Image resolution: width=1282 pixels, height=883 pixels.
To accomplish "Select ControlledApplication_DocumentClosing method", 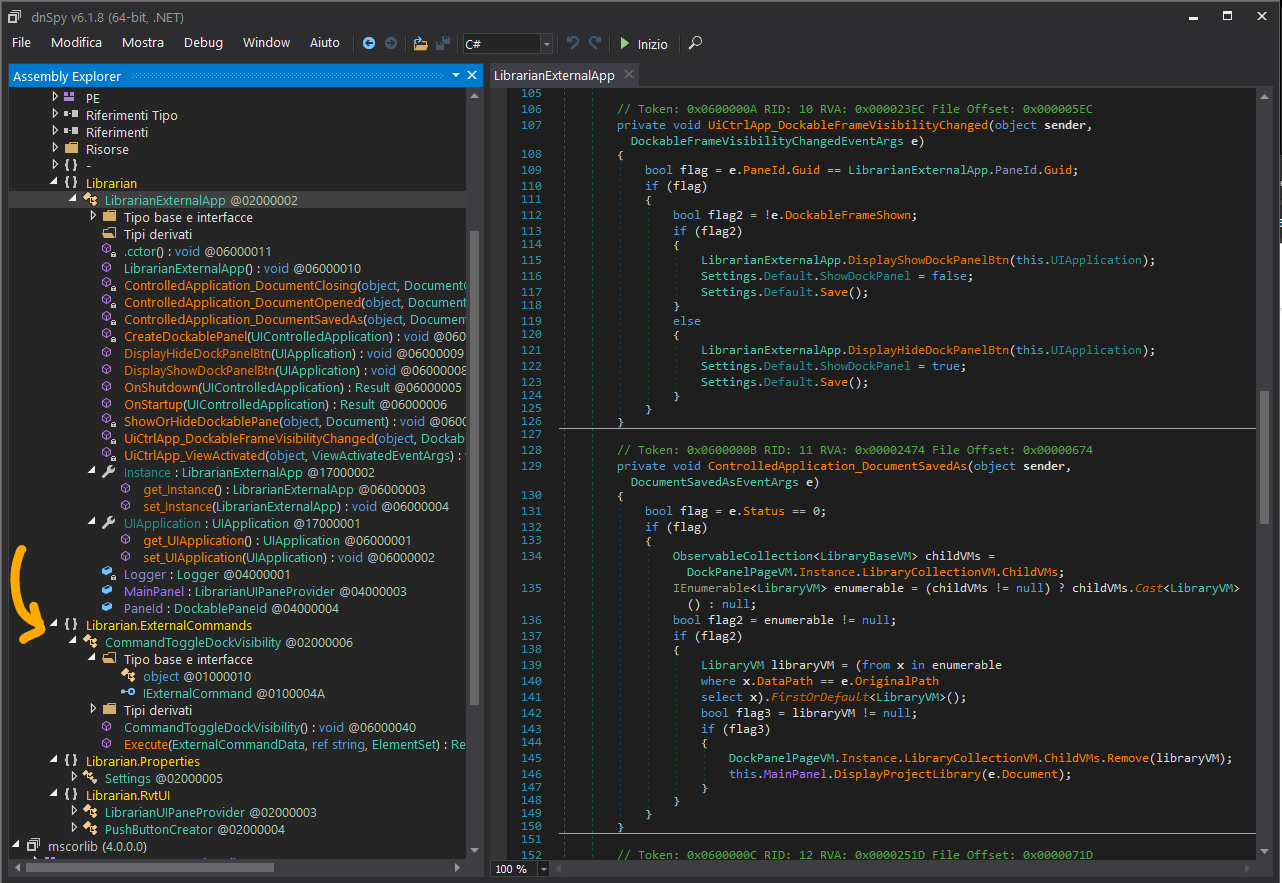I will click(295, 285).
